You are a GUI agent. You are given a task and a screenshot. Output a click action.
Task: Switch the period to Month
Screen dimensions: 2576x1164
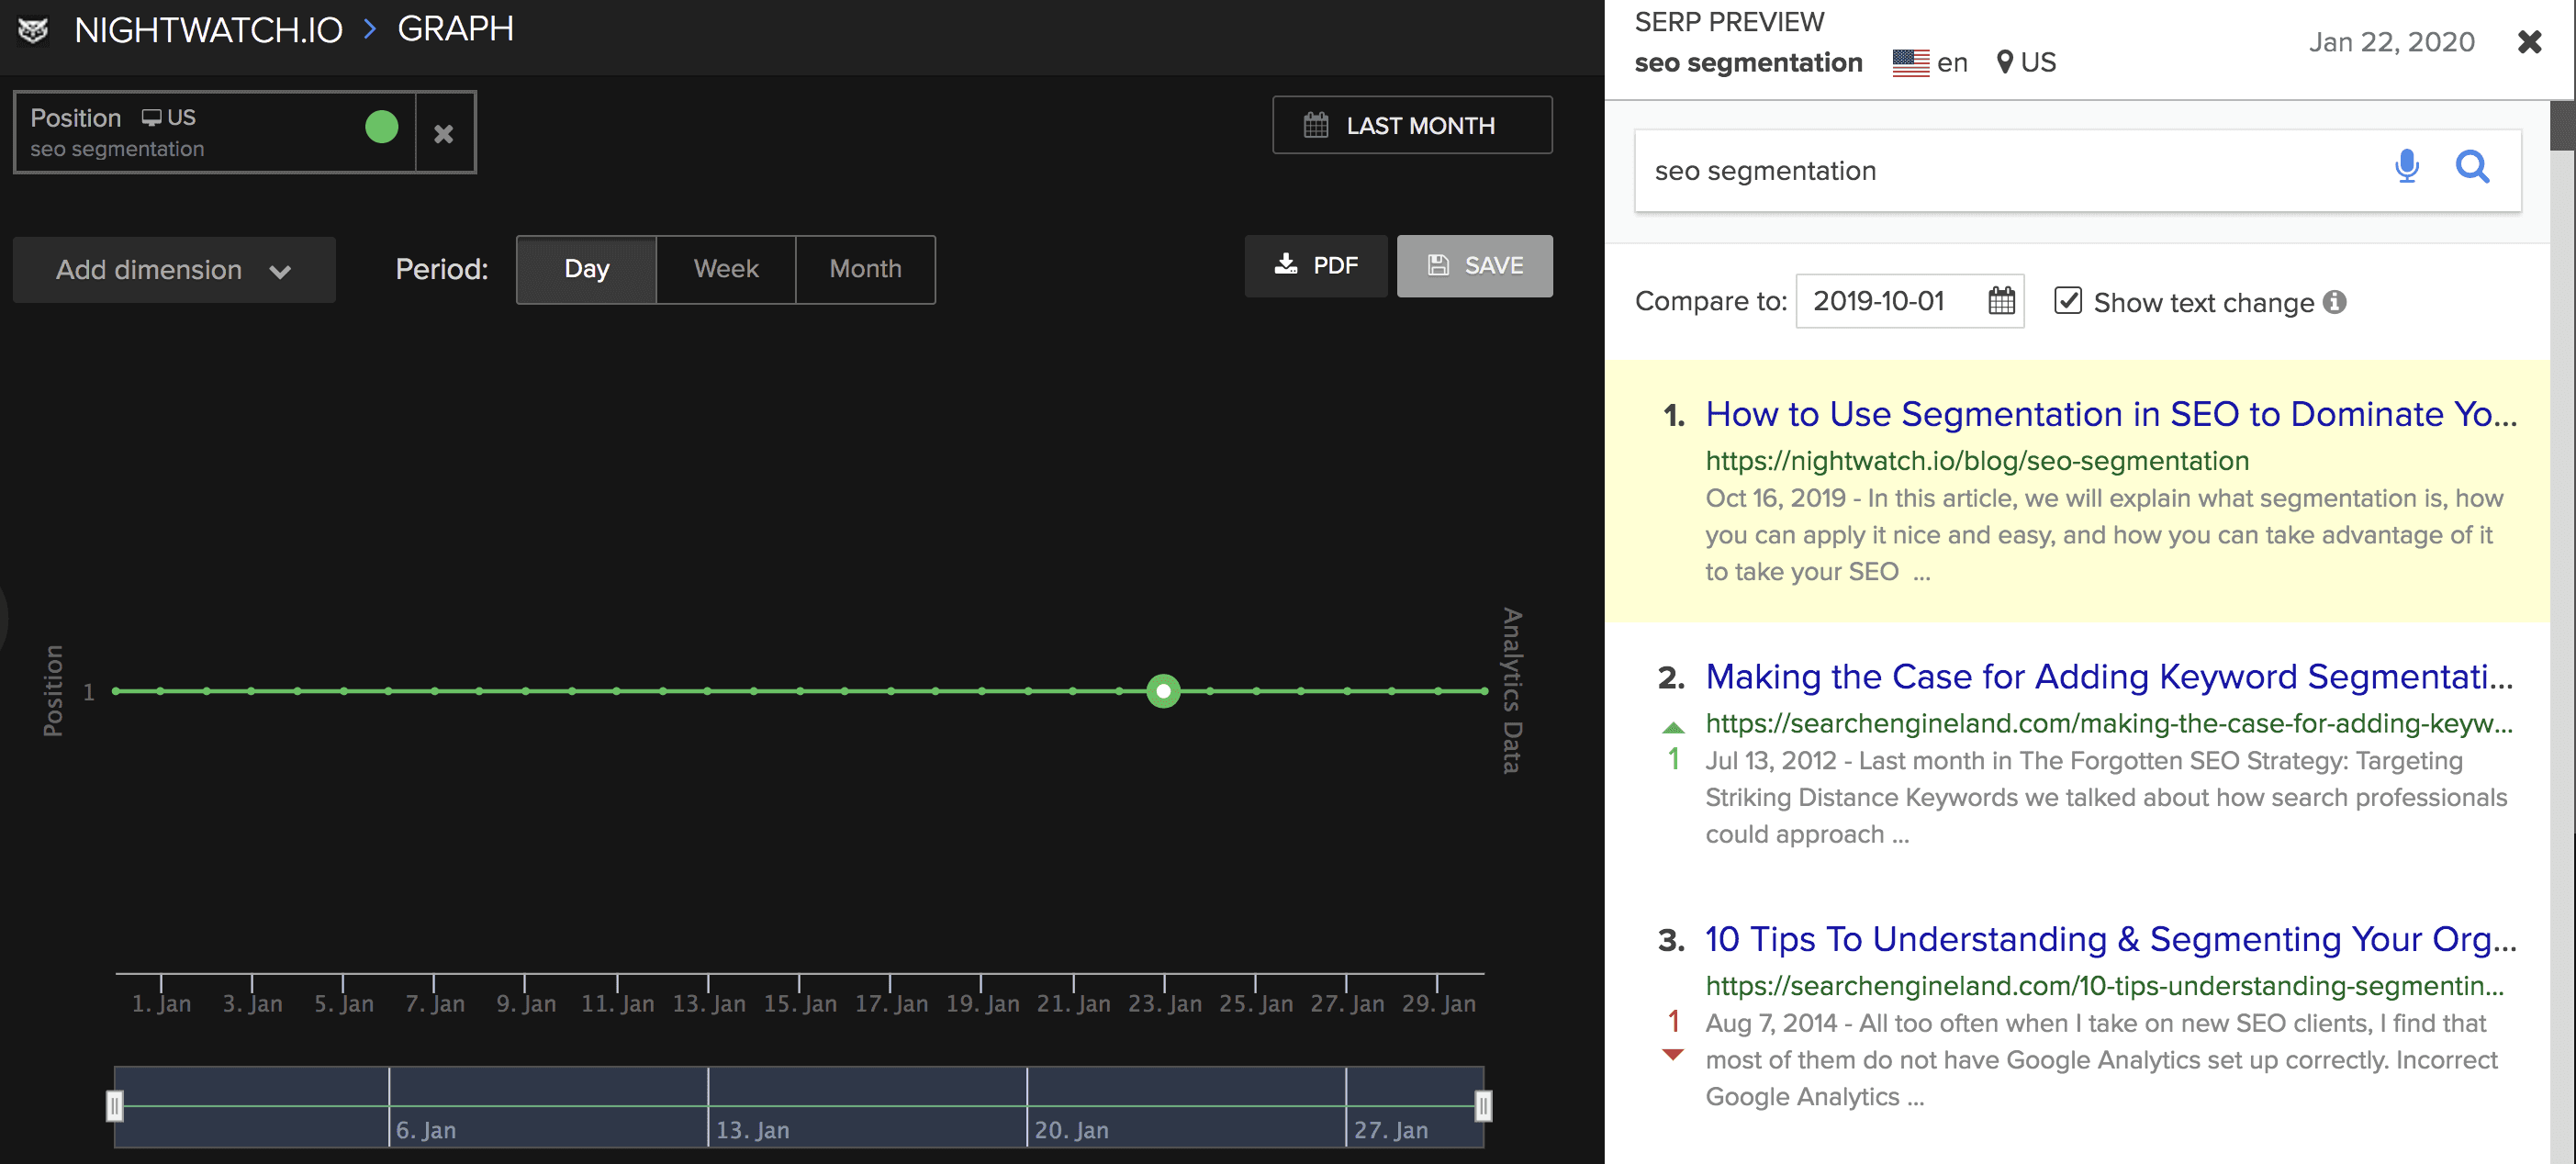pos(864,269)
